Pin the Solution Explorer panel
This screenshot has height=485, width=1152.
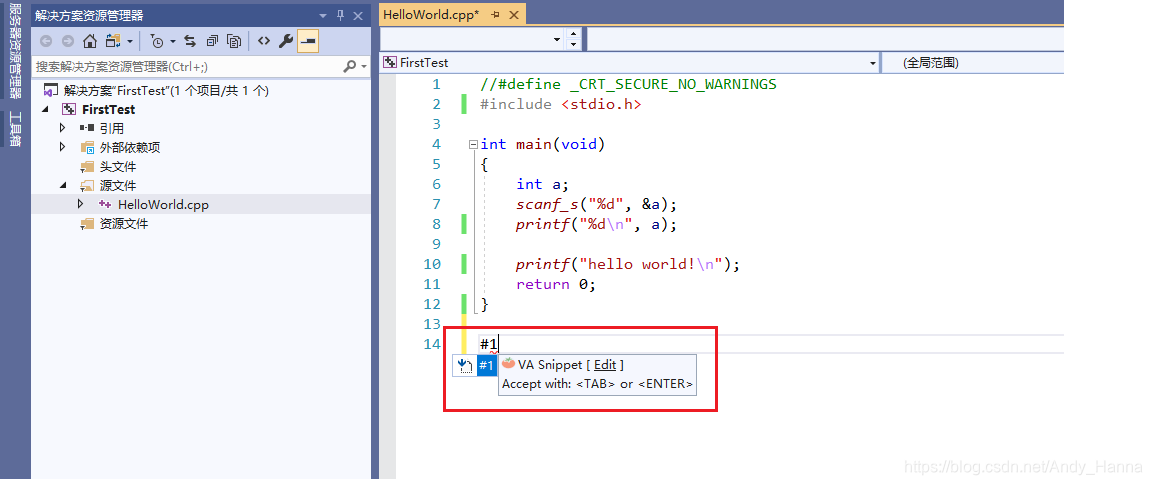pyautogui.click(x=340, y=15)
